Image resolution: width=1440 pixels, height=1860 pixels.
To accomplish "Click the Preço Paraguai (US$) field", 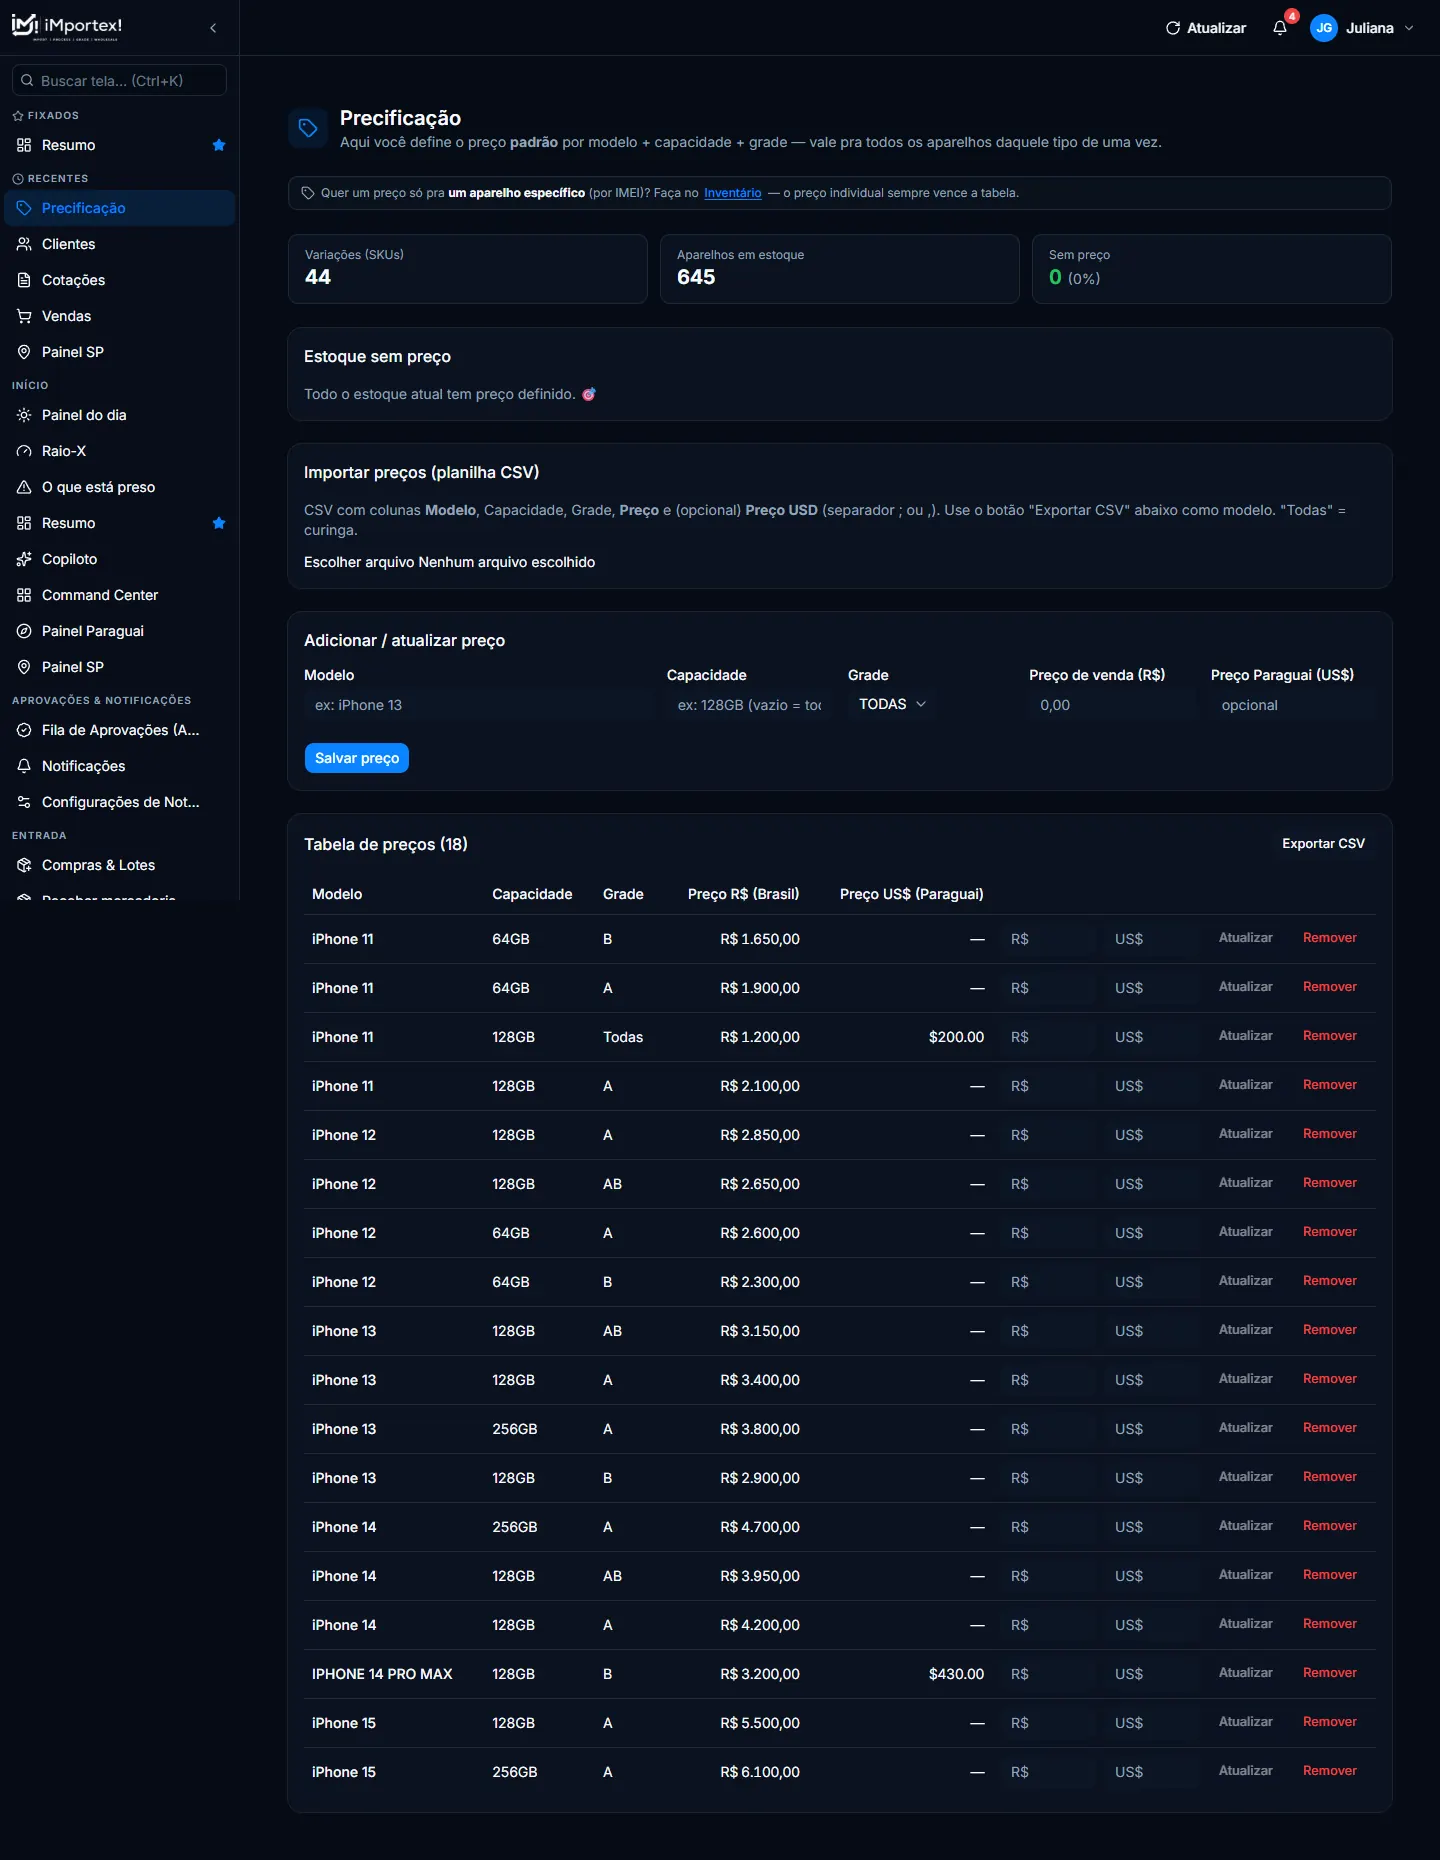I will click(x=1293, y=705).
